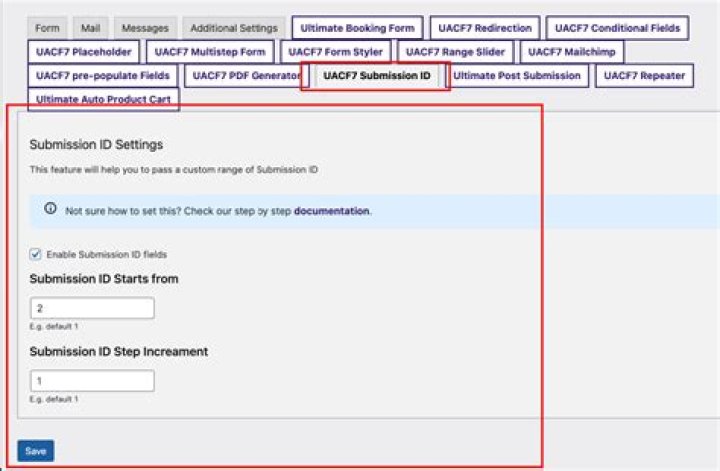
Task: Click the 'Submission ID Starts from' label
Action: 104,279
